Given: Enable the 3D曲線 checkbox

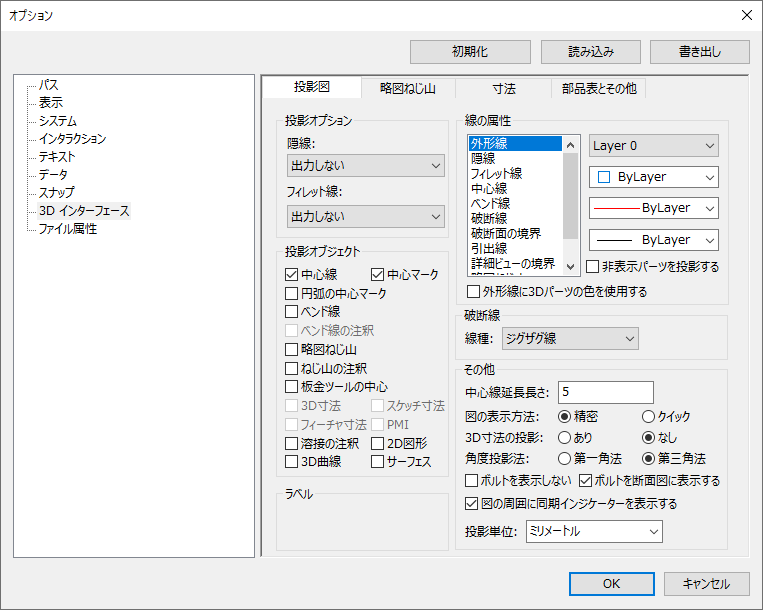Looking at the screenshot, I should (x=291, y=461).
